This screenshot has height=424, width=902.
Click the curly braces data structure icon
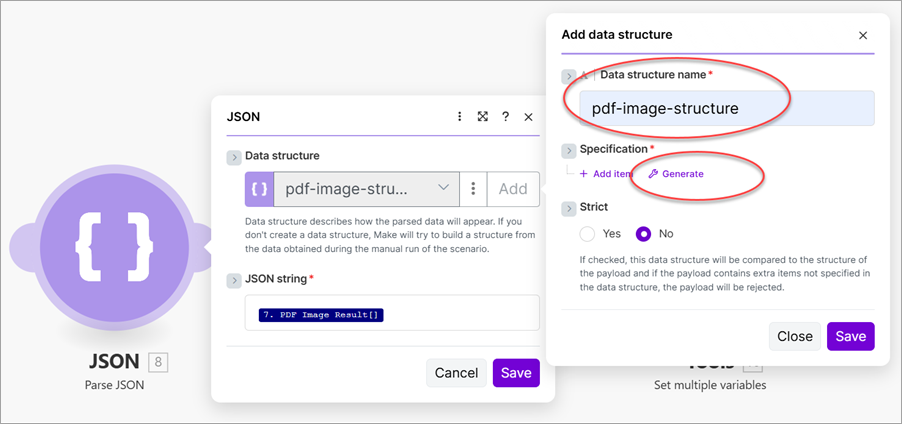click(x=259, y=189)
